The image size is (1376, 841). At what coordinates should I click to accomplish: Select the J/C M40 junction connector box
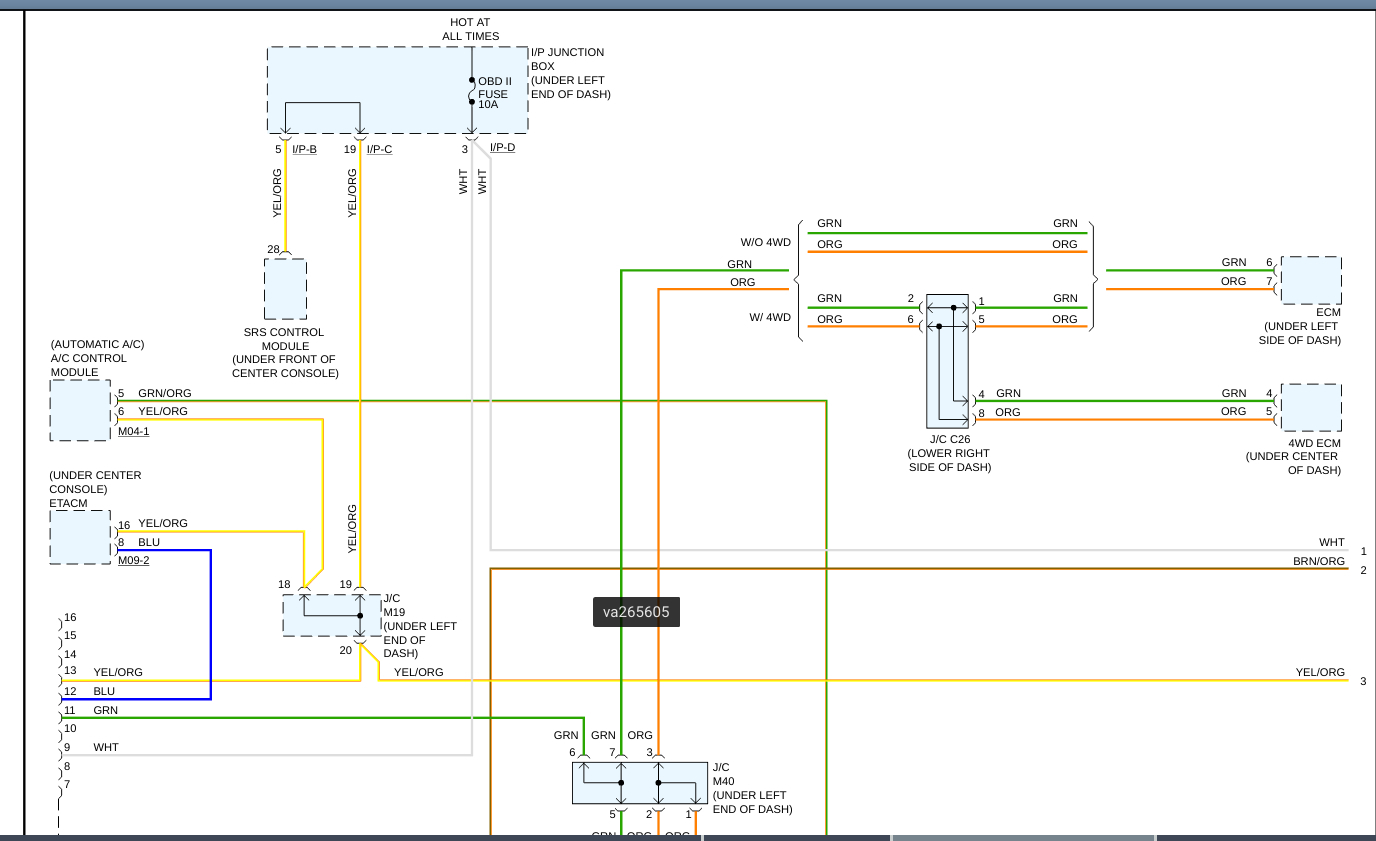click(x=639, y=782)
